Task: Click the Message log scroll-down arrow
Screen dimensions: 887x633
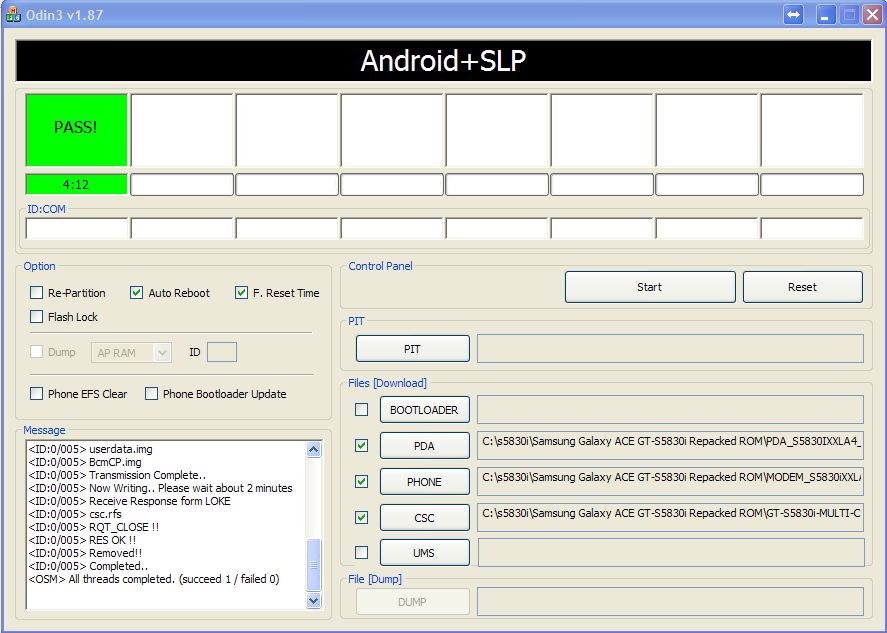Action: [313, 600]
